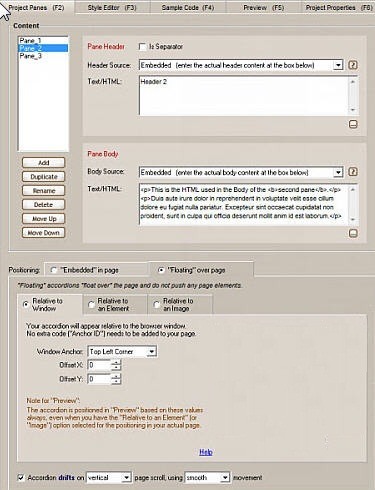The height and width of the screenshot is (490, 375).
Task: Click body text box scroll-down arrow
Action: pyautogui.click(x=353, y=220)
